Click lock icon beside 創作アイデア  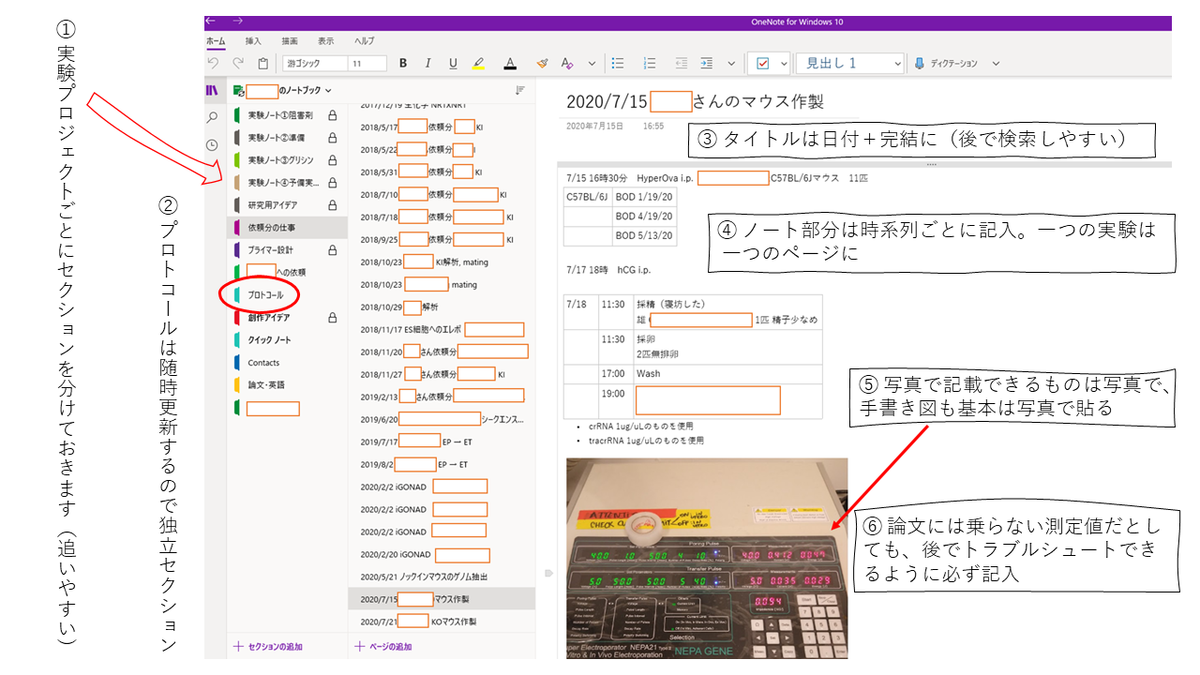click(332, 318)
